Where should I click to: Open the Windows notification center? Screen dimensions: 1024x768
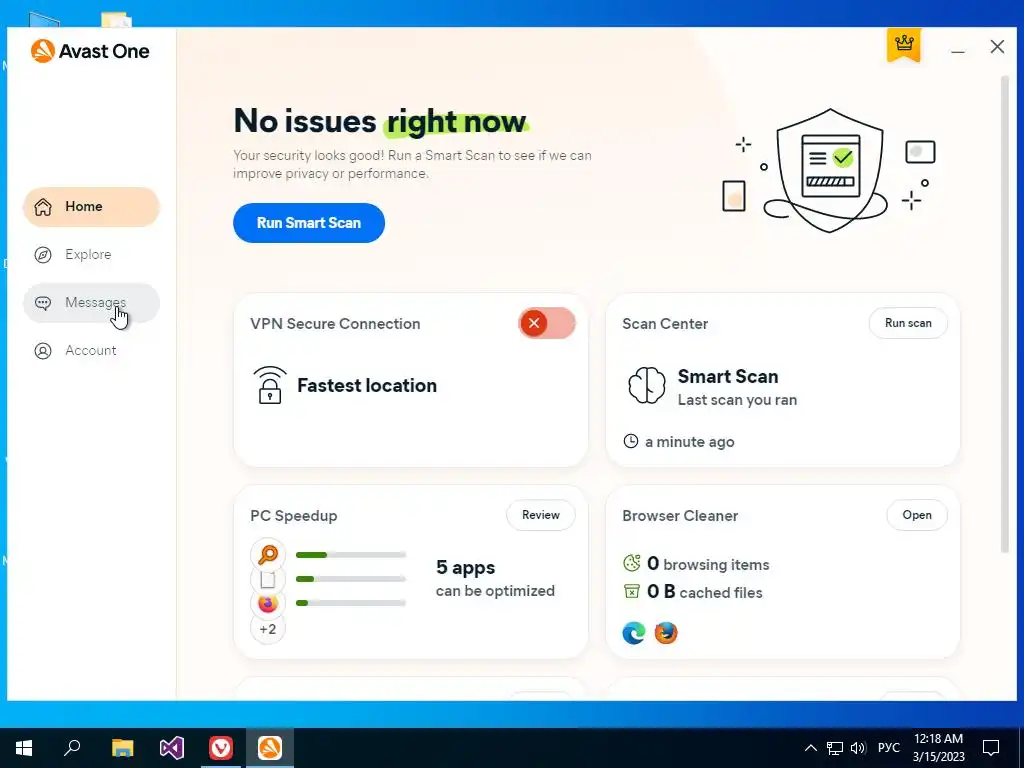[x=991, y=748]
